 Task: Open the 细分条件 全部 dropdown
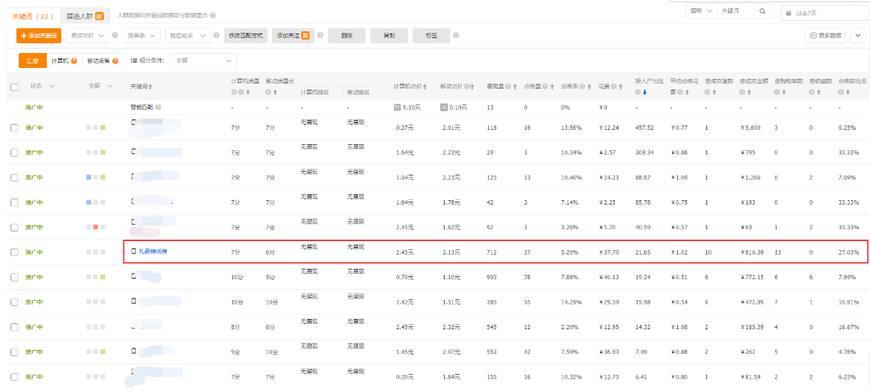pos(203,60)
